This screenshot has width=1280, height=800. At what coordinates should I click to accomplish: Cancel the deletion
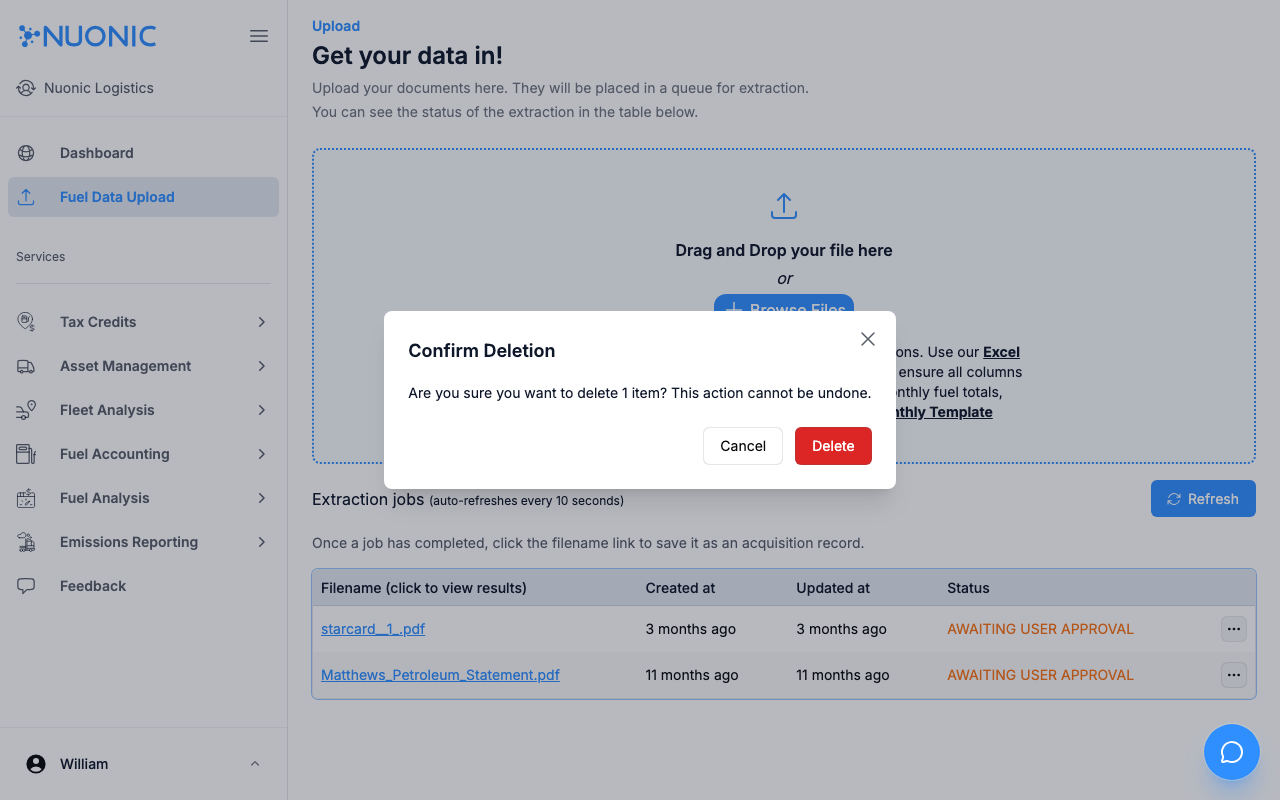(x=743, y=446)
